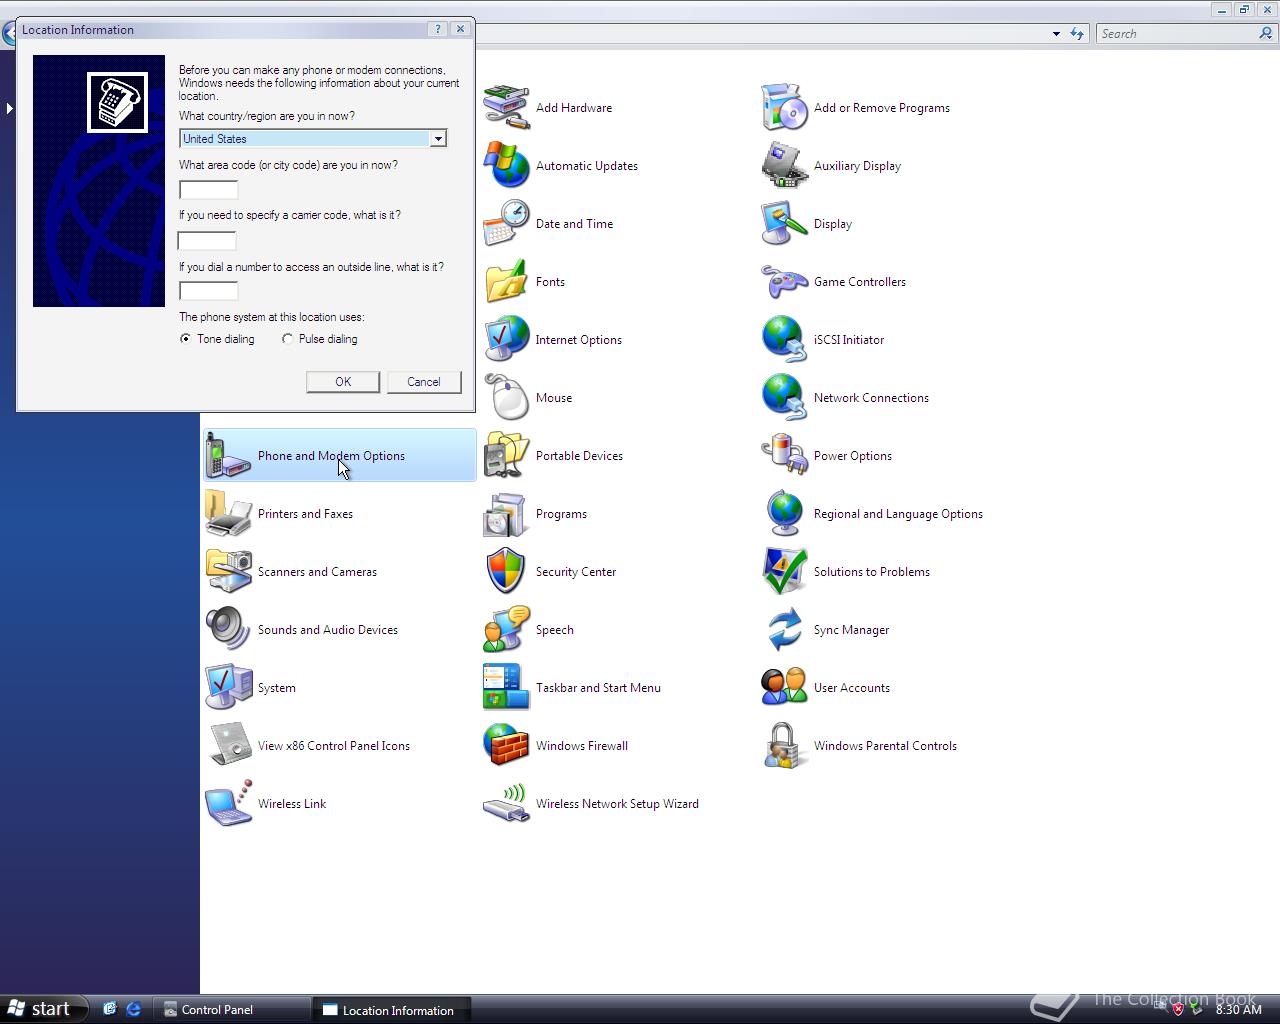
Task: Switch to Control Panel taskbar button
Action: (232, 1010)
